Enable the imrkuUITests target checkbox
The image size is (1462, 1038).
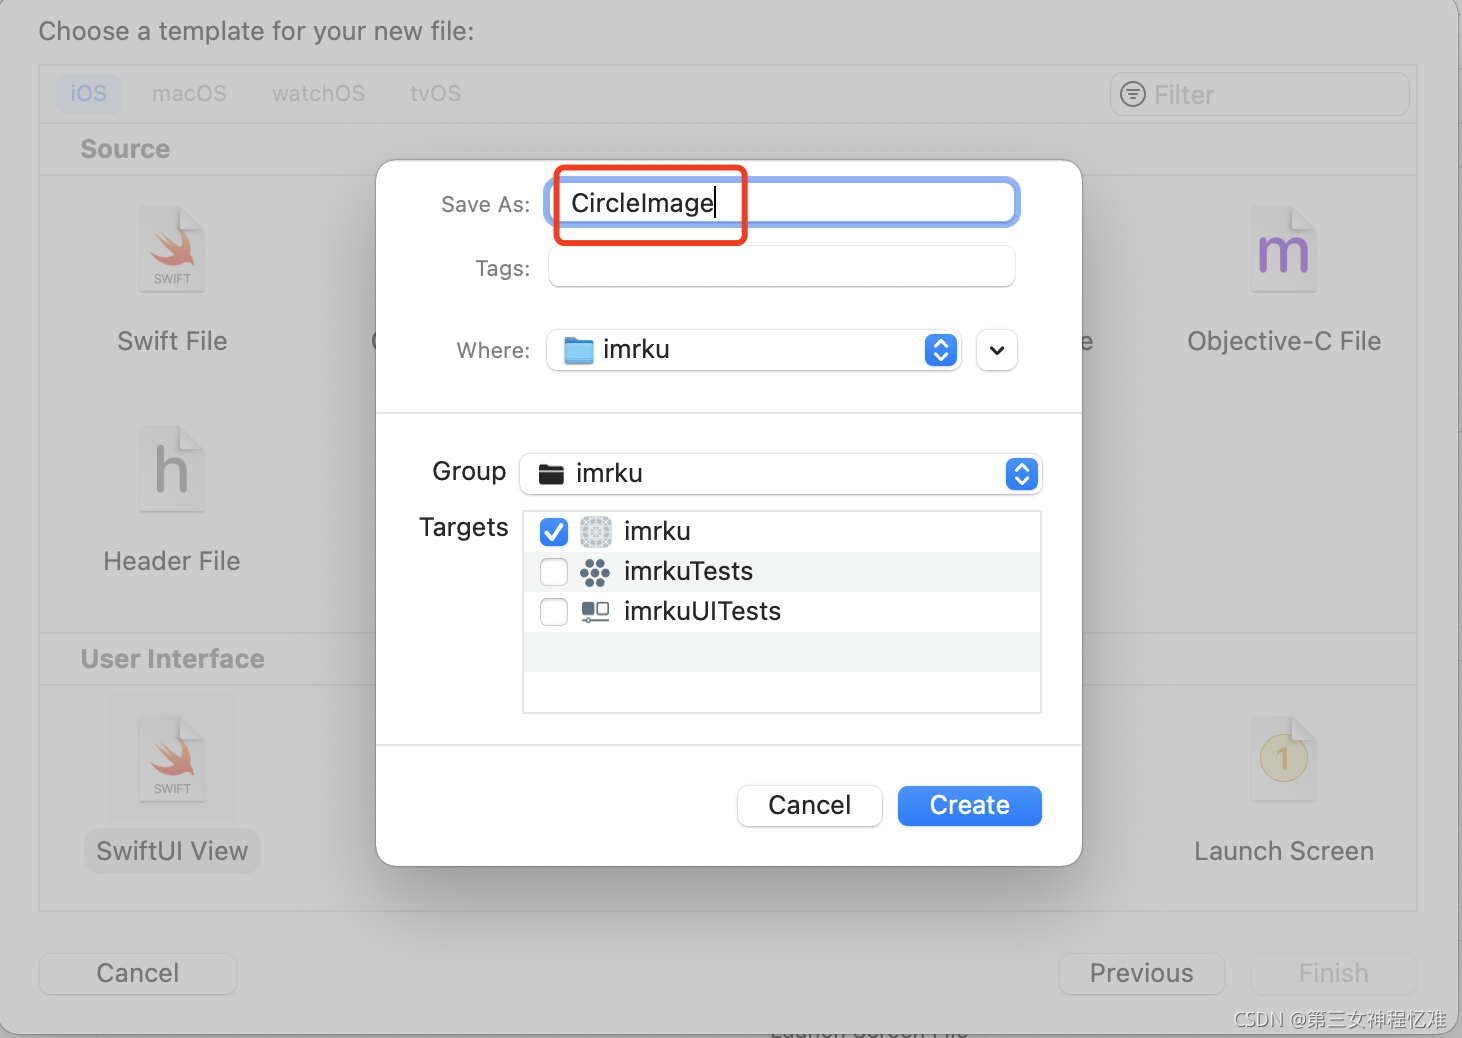[x=554, y=611]
